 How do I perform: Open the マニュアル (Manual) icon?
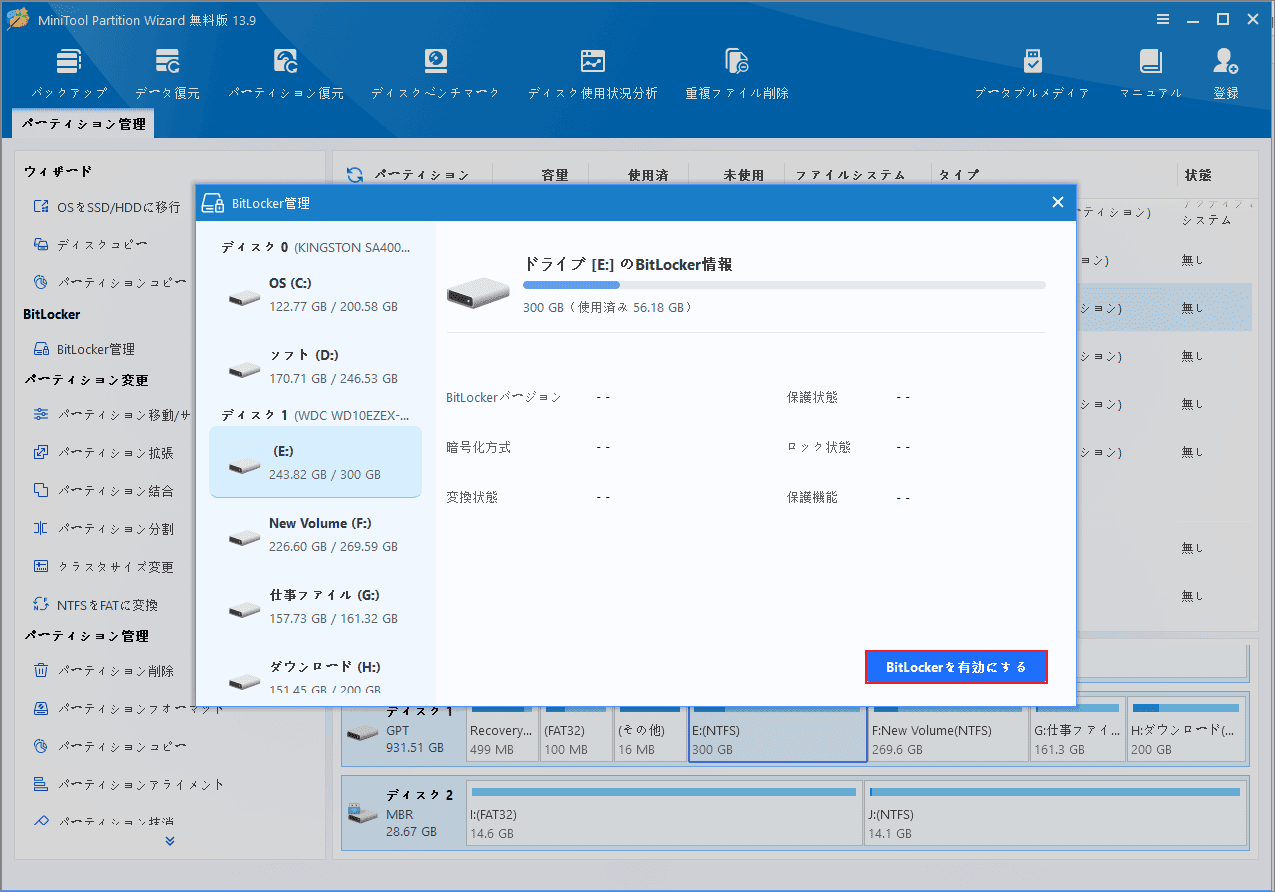point(1150,73)
